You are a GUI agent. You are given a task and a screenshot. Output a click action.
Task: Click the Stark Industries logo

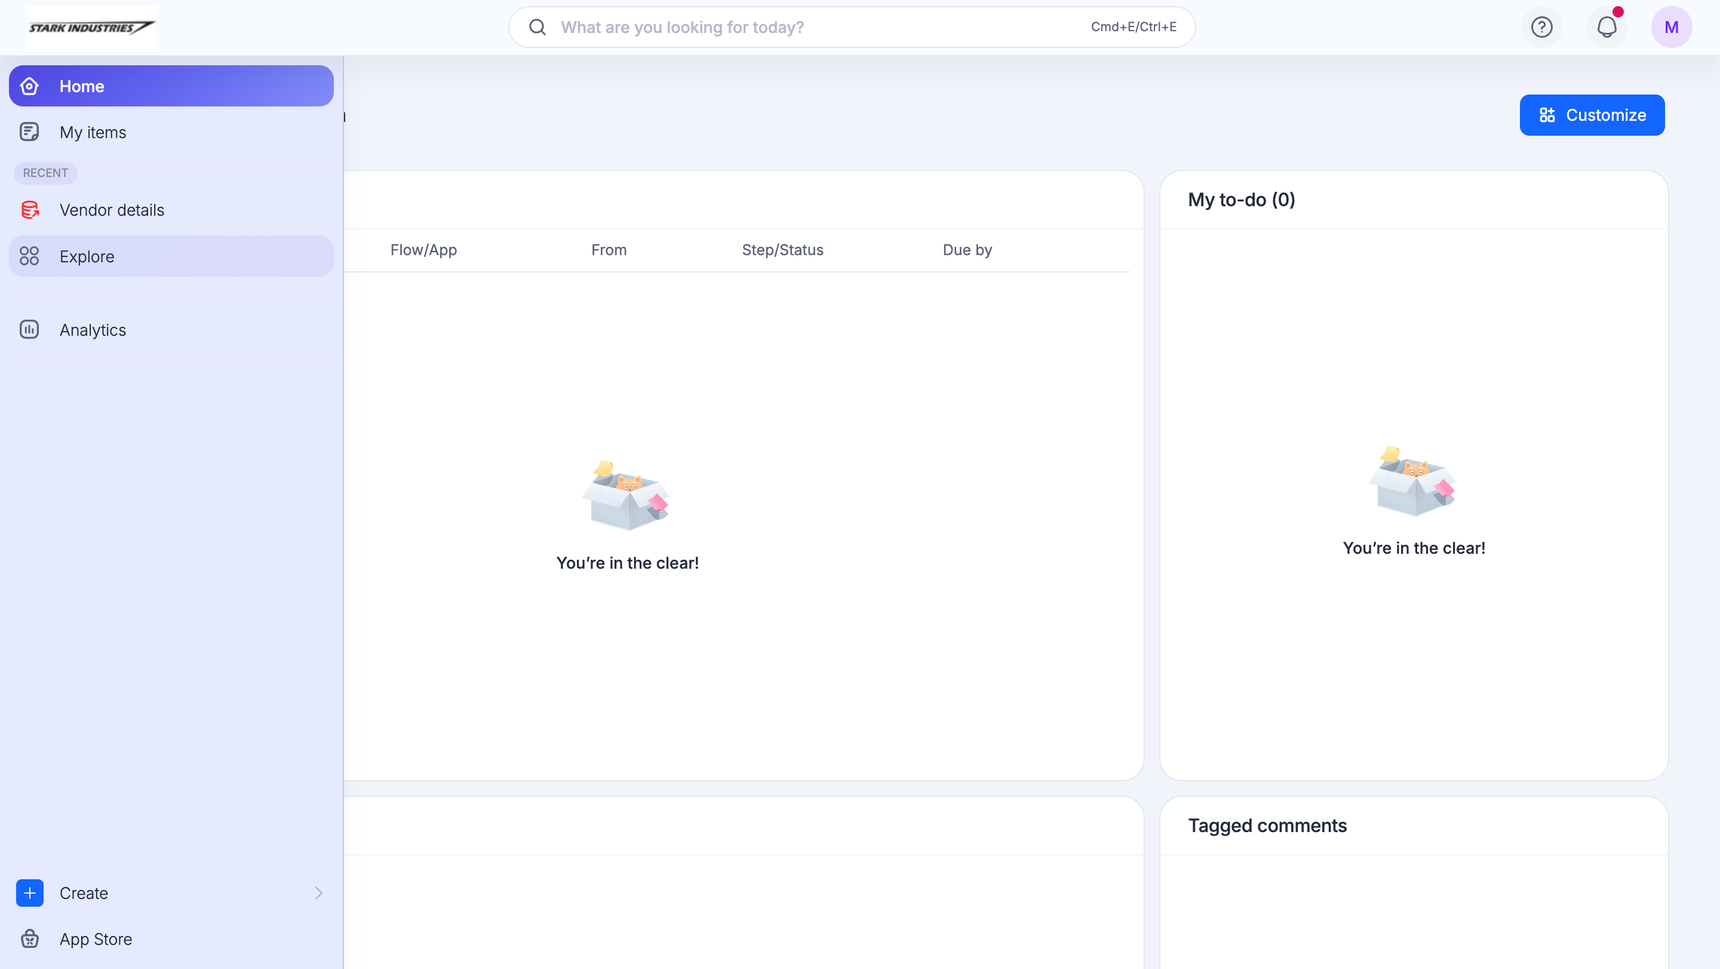[x=91, y=27]
